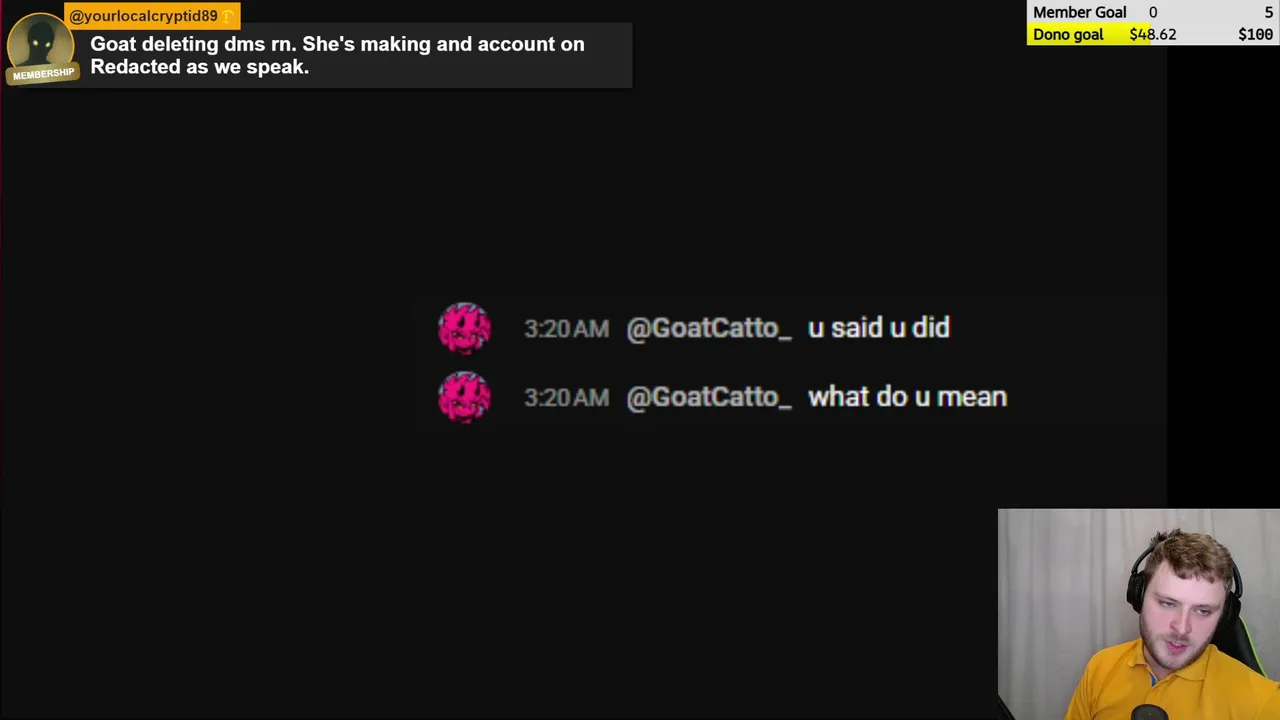1280x720 pixels.
Task: Click the Member Goal current count 0
Action: click(1153, 12)
